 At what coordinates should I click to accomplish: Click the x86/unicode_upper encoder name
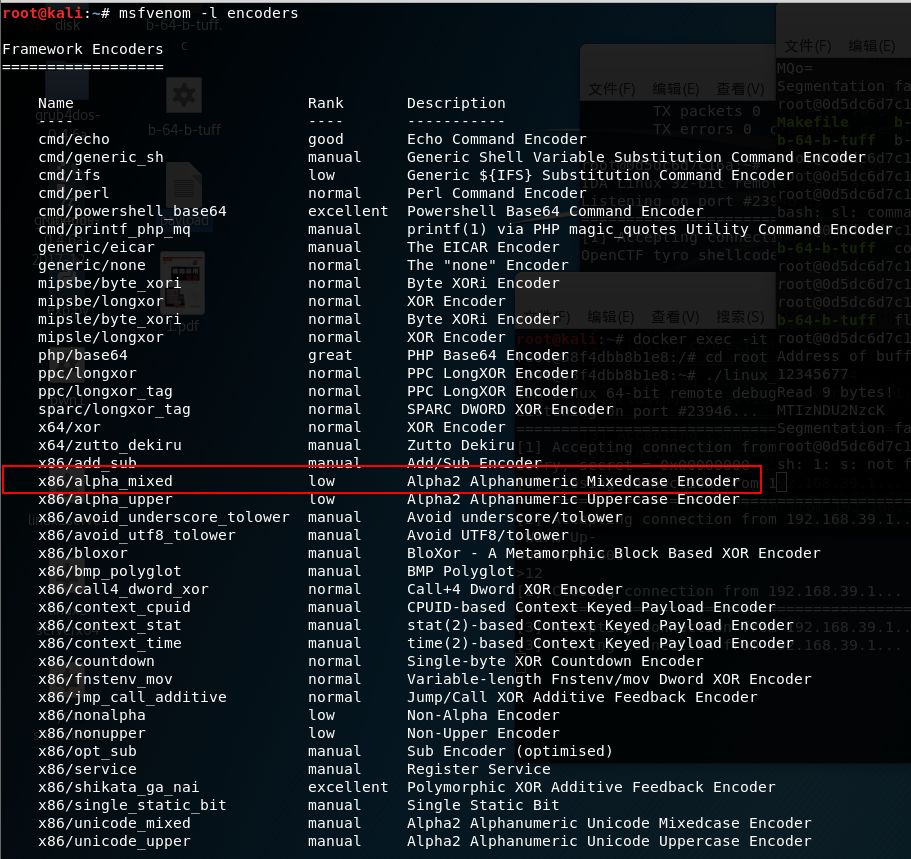tap(114, 842)
